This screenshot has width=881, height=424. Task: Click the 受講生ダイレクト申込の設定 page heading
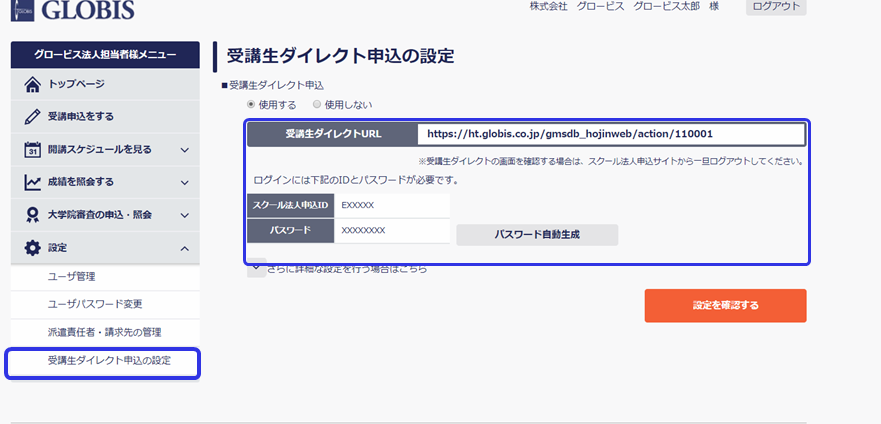point(340,56)
